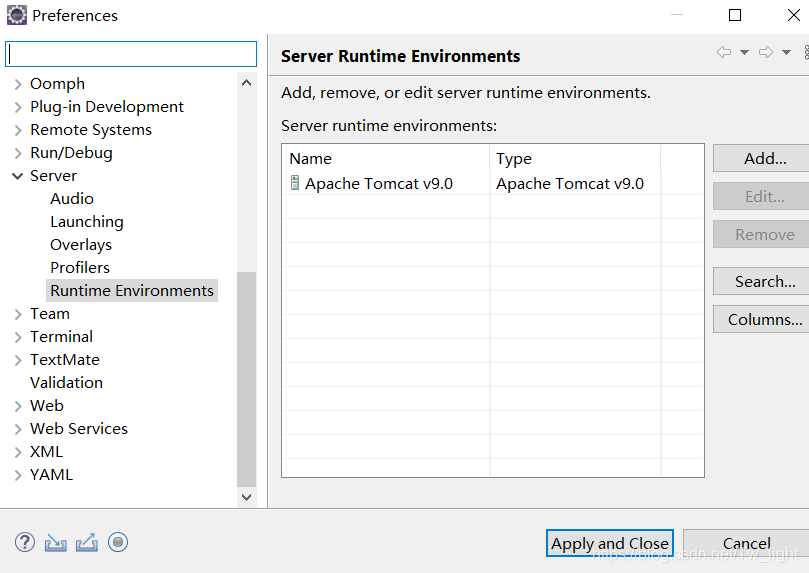Select Runtime Environments tree item
Viewport: 809px width, 573px height.
click(x=132, y=290)
